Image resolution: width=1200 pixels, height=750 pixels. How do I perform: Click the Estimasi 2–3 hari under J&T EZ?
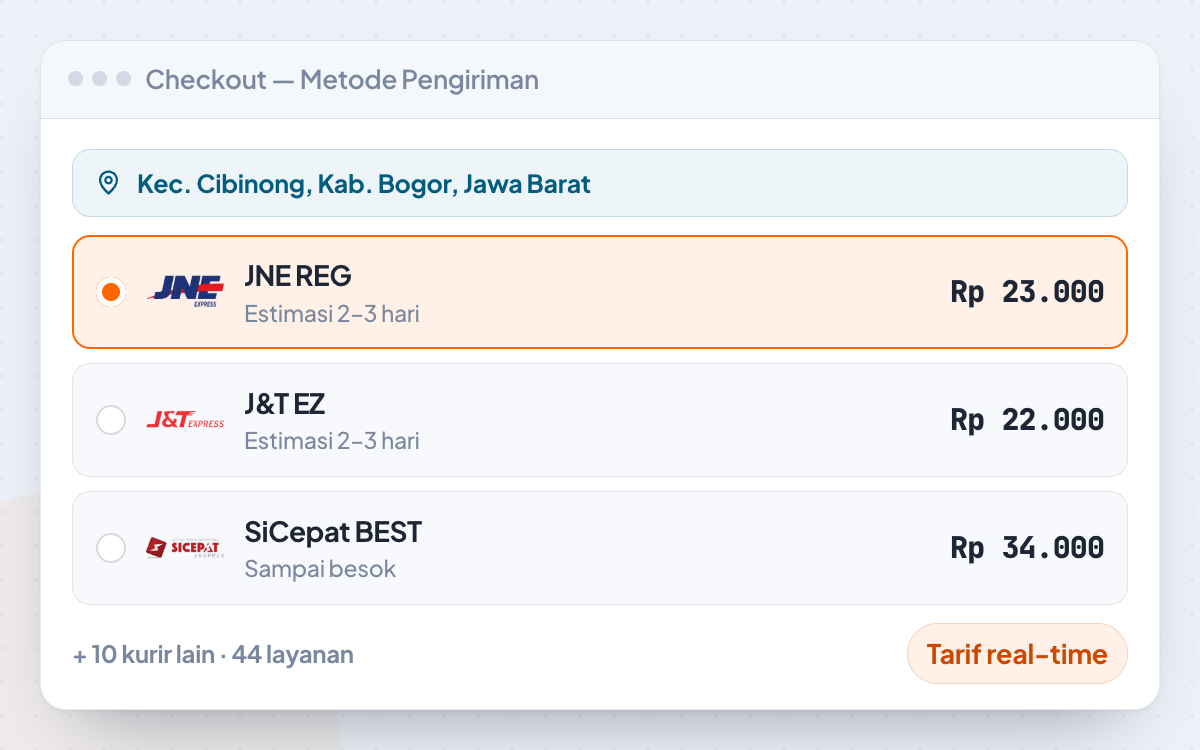point(332,441)
